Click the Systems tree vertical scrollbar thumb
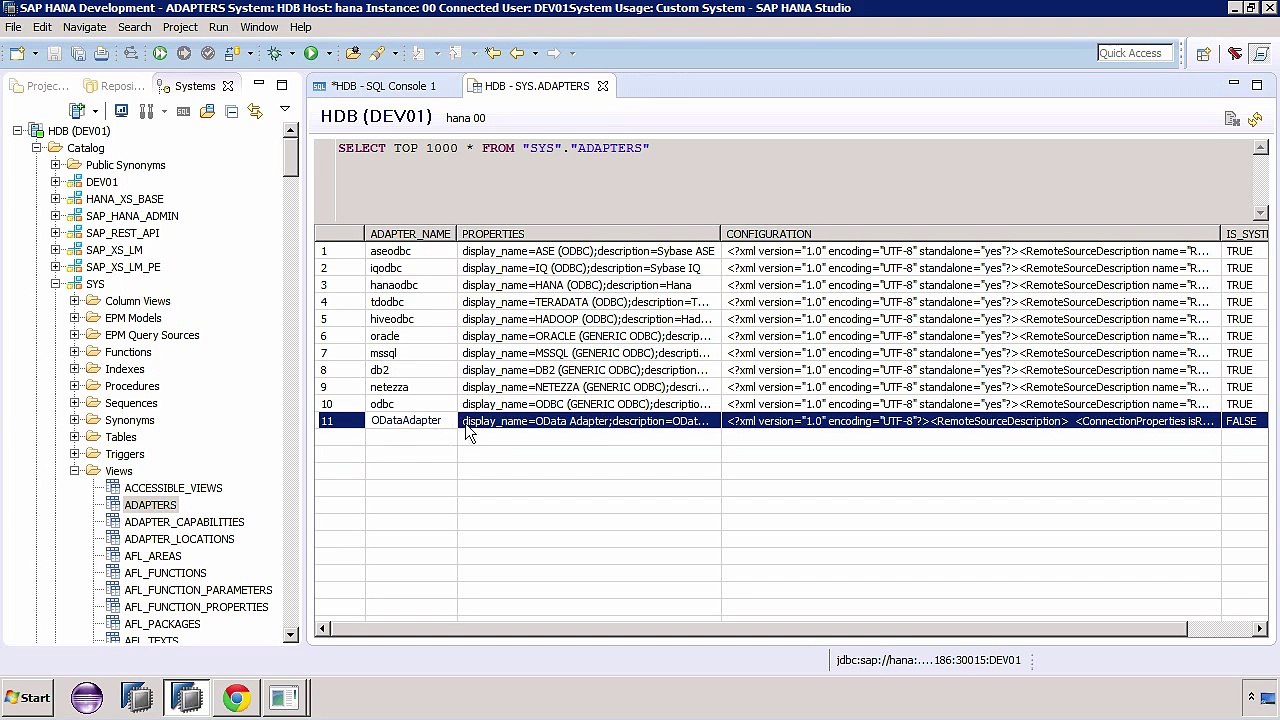 [x=291, y=157]
